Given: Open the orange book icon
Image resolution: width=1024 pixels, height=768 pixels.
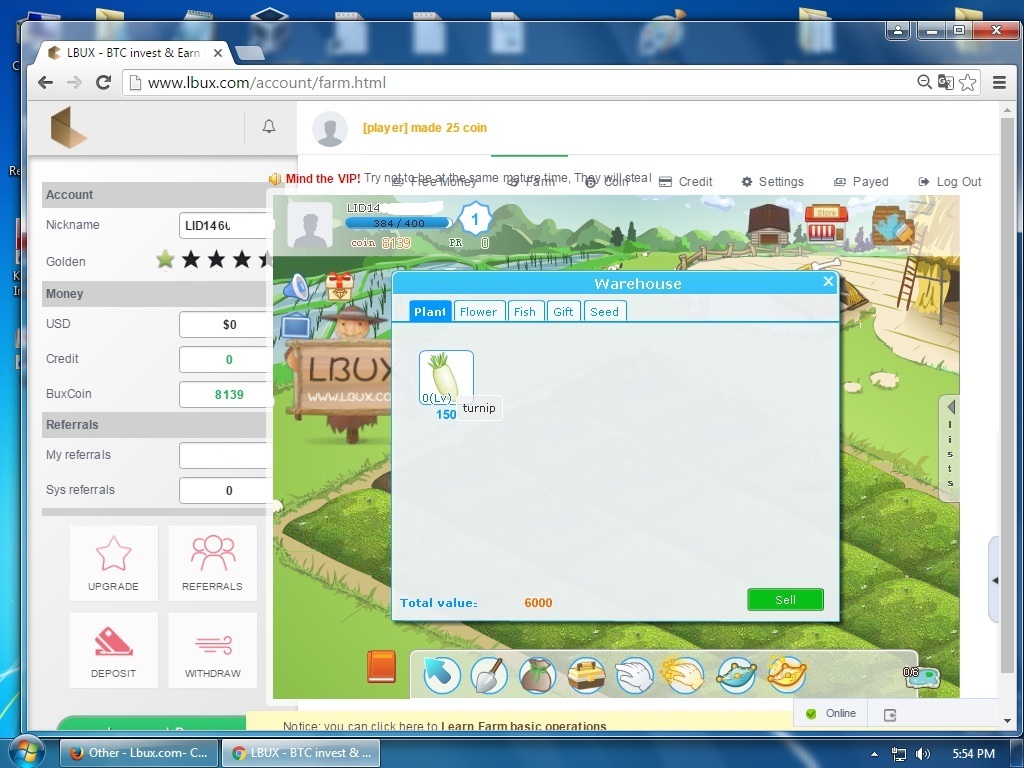Looking at the screenshot, I should pyautogui.click(x=381, y=667).
